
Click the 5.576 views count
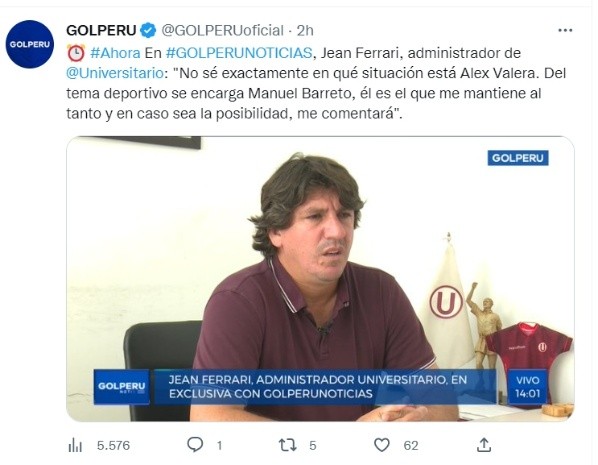[113, 446]
